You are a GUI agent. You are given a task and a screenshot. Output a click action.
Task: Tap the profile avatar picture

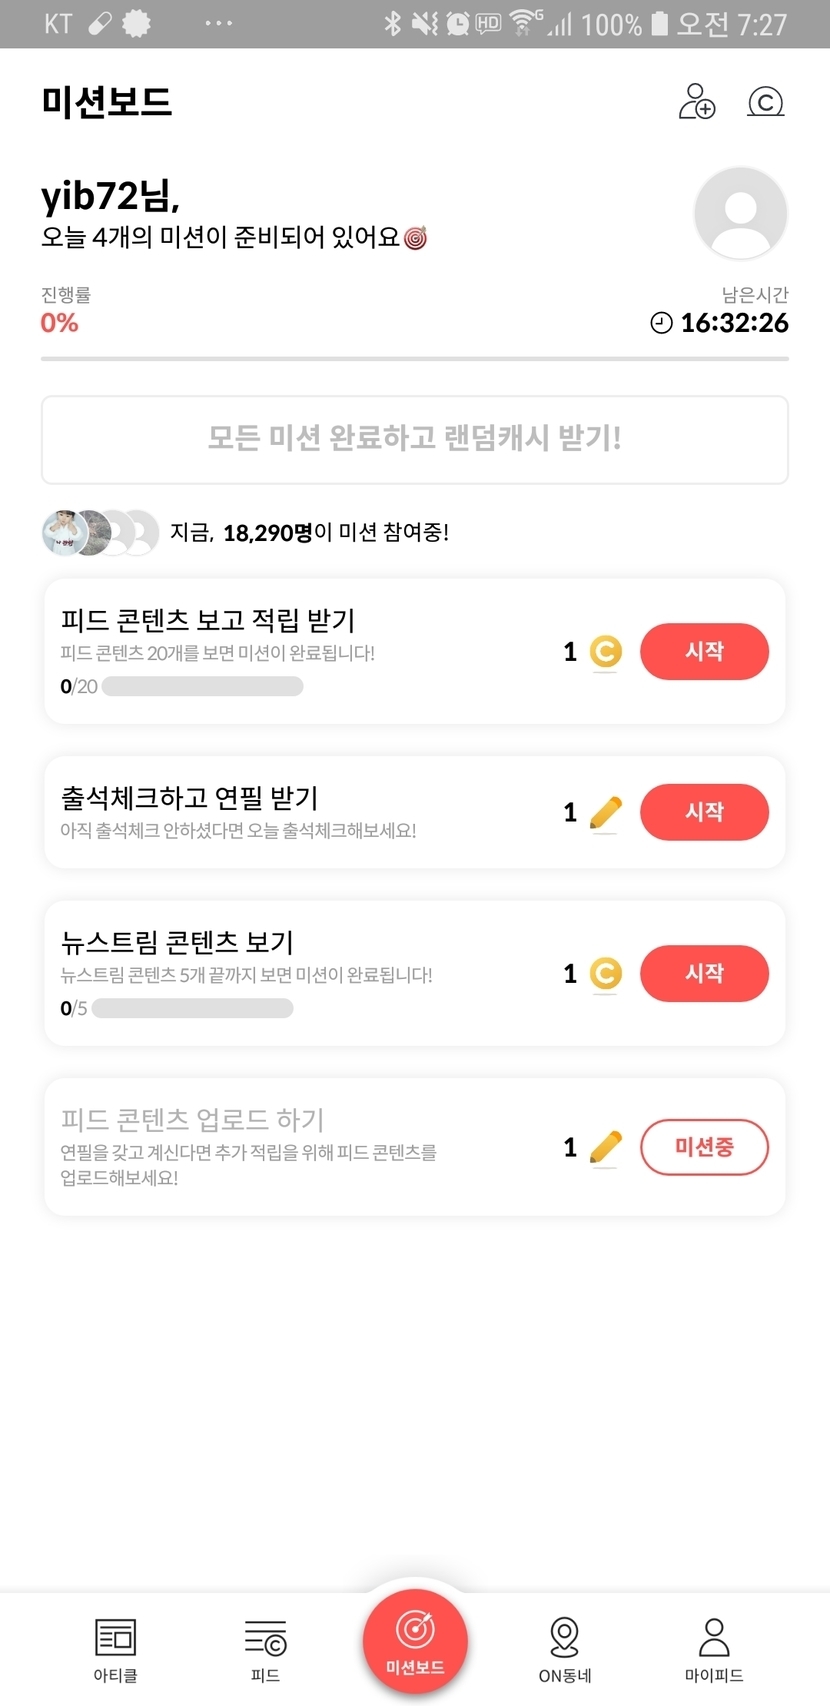740,213
